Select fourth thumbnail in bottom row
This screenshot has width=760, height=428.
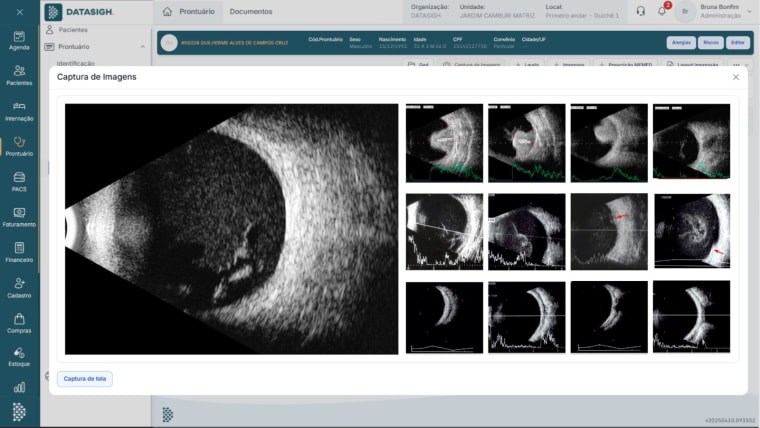tap(692, 317)
